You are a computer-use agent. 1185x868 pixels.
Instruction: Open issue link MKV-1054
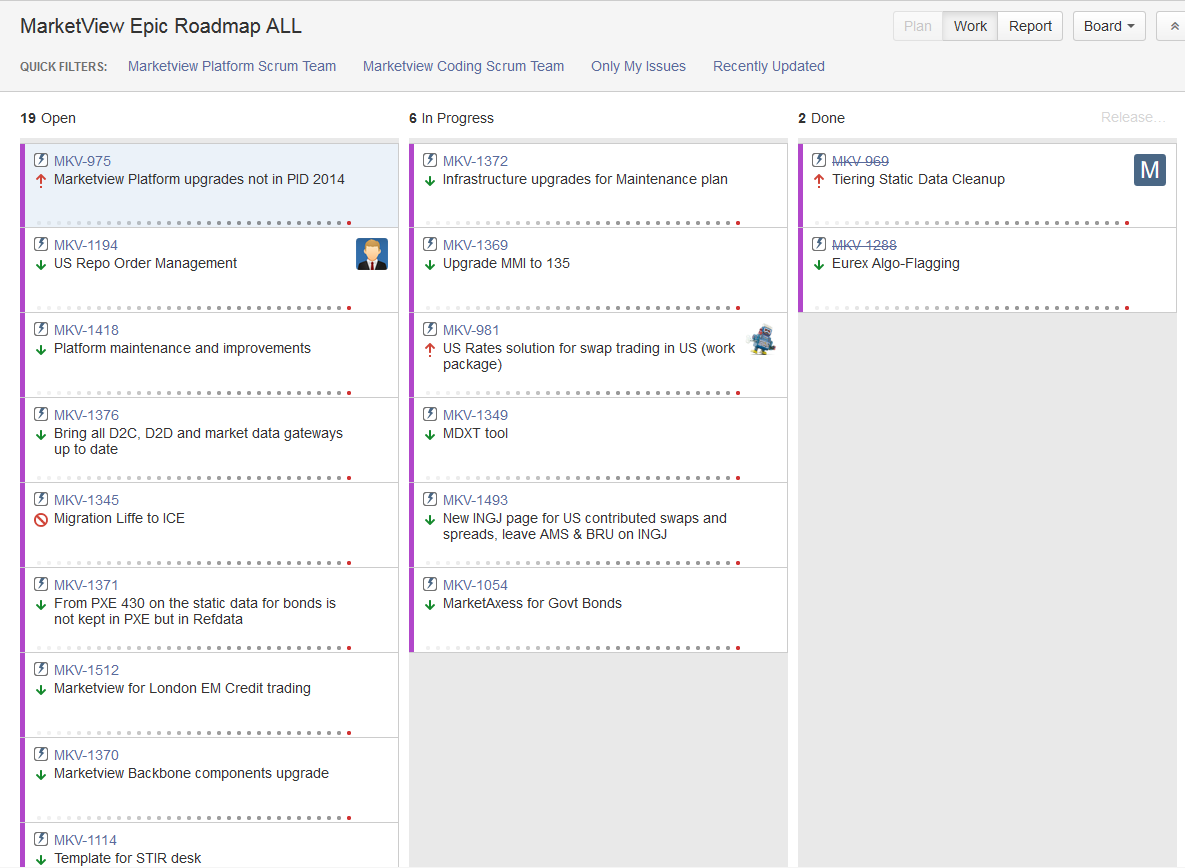click(x=475, y=585)
